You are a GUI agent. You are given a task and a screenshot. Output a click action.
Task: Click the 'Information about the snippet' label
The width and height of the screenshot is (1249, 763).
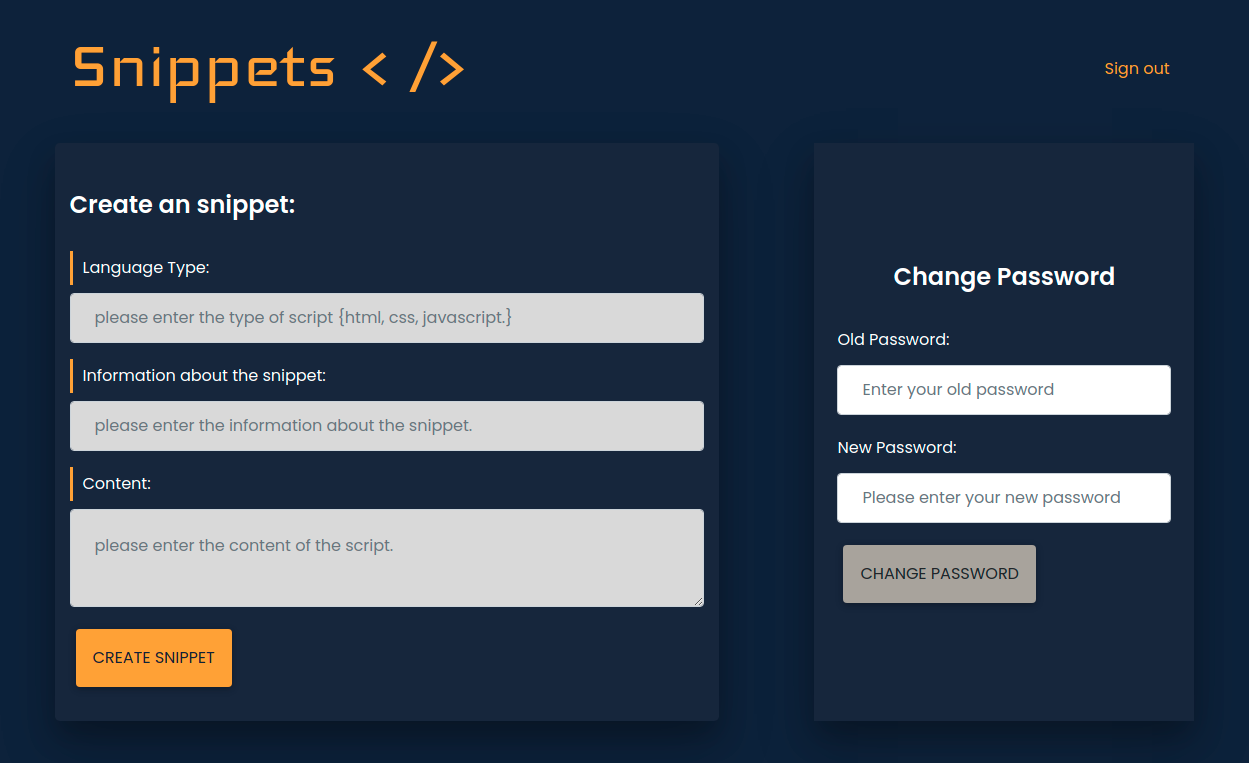coord(204,376)
